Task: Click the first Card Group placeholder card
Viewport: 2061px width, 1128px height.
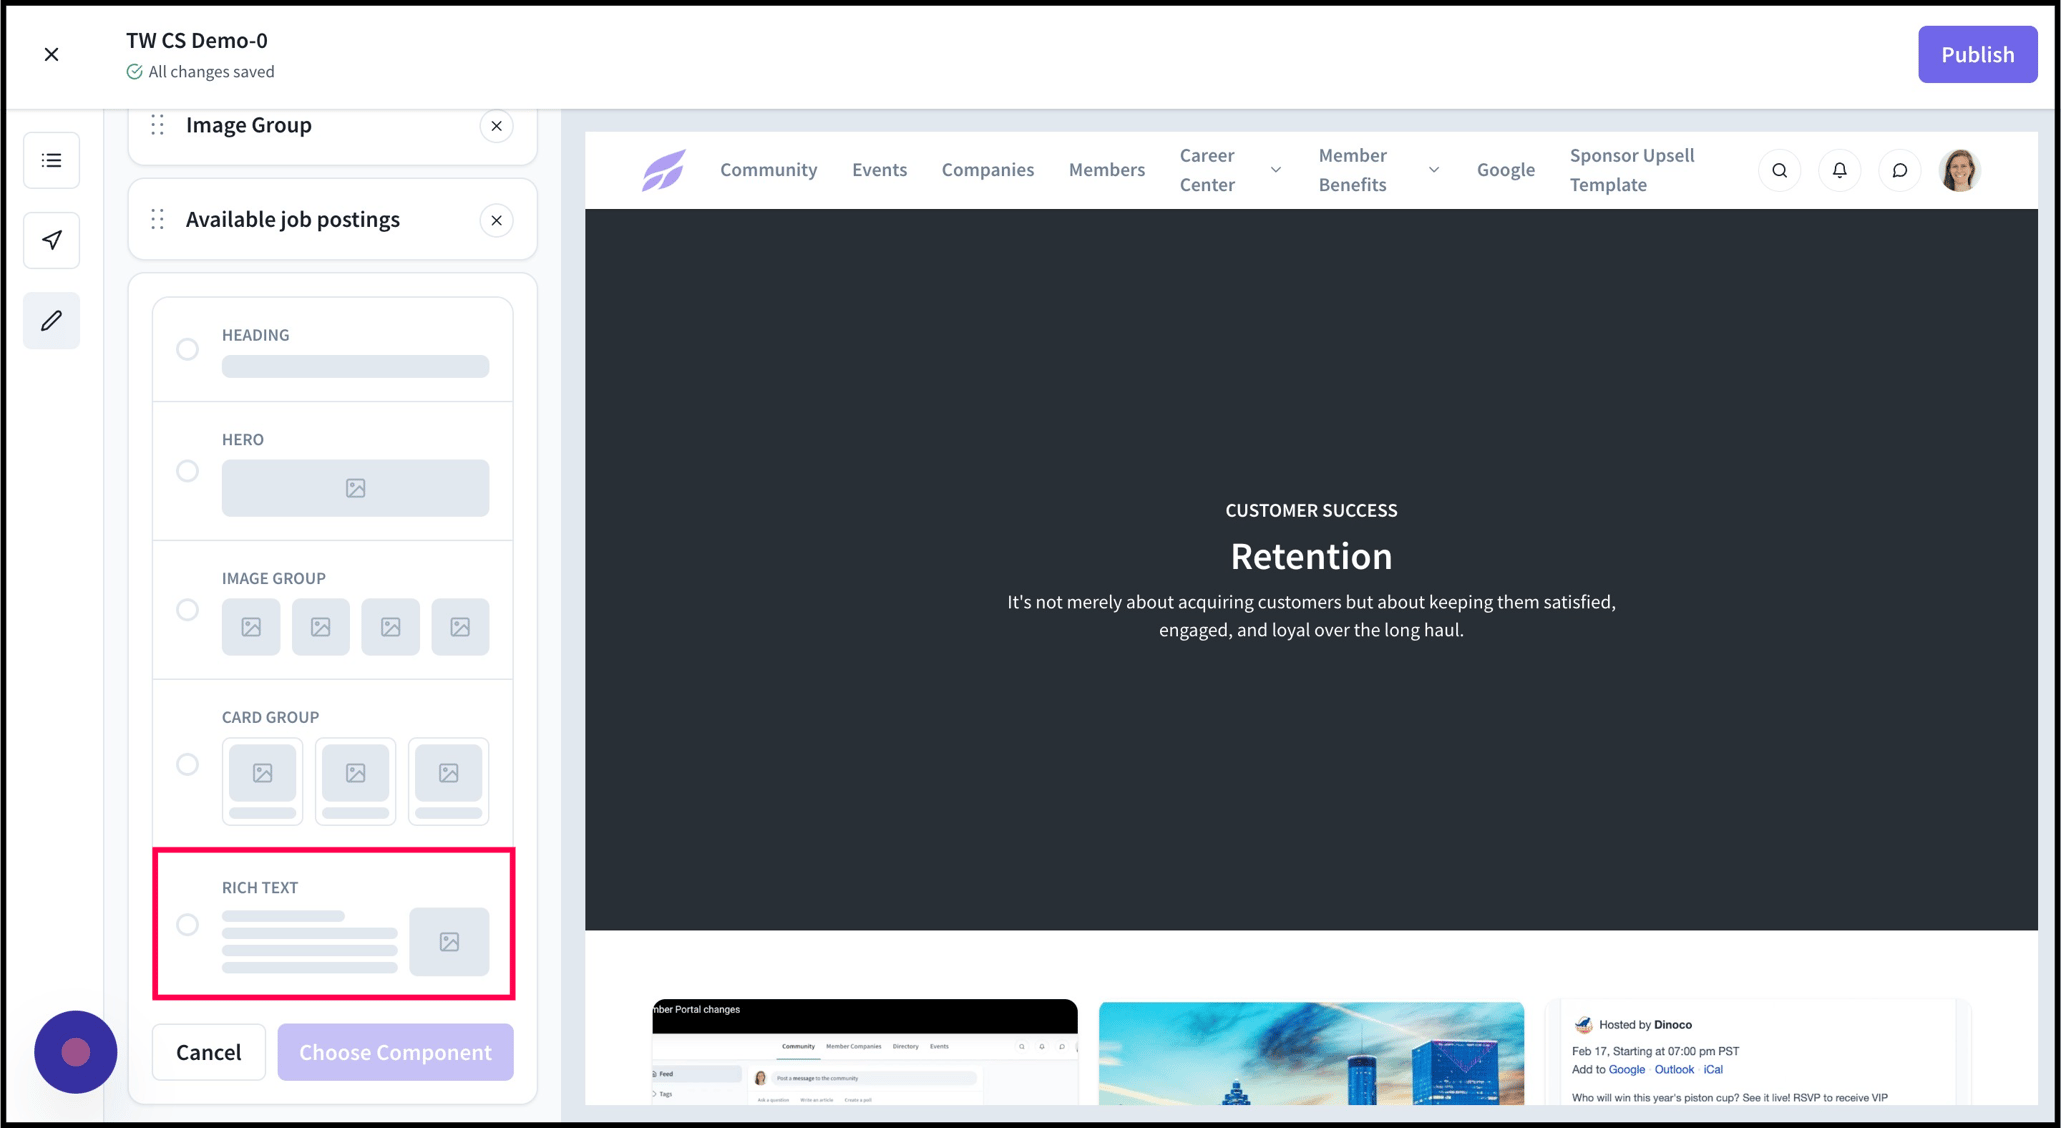Action: coord(262,781)
